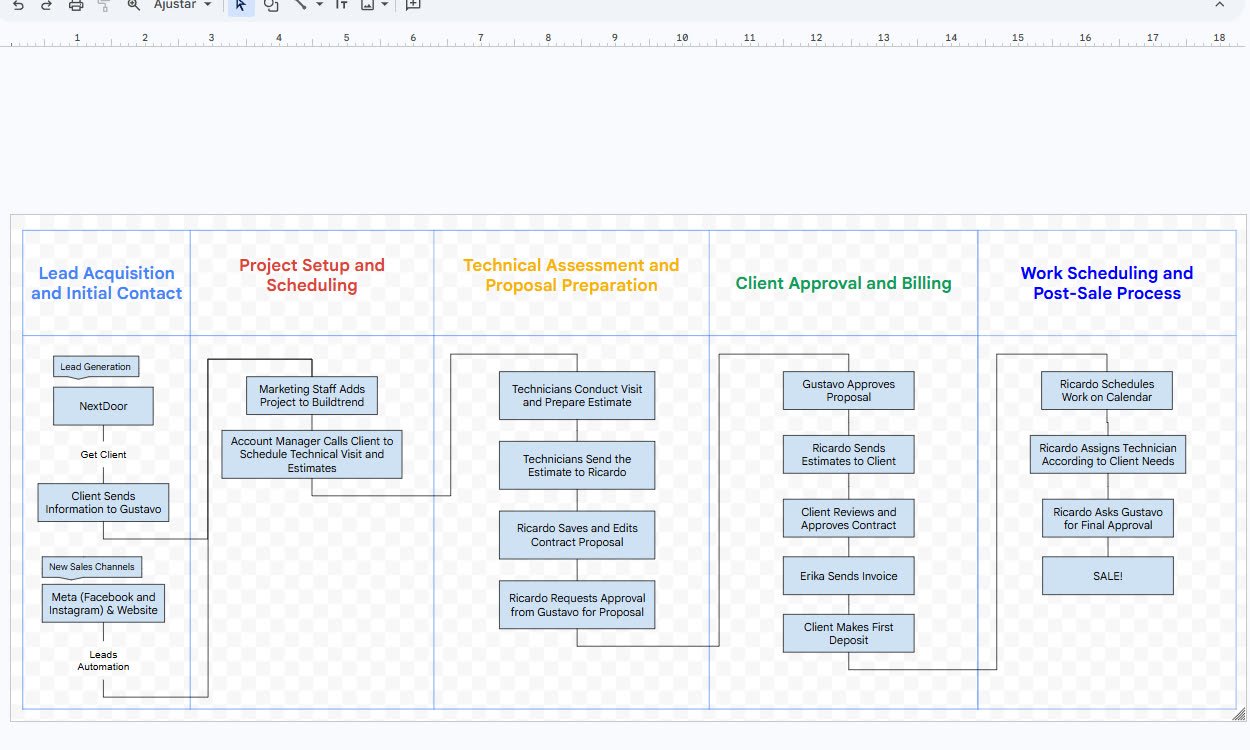Select the Meta and Website box

103,603
